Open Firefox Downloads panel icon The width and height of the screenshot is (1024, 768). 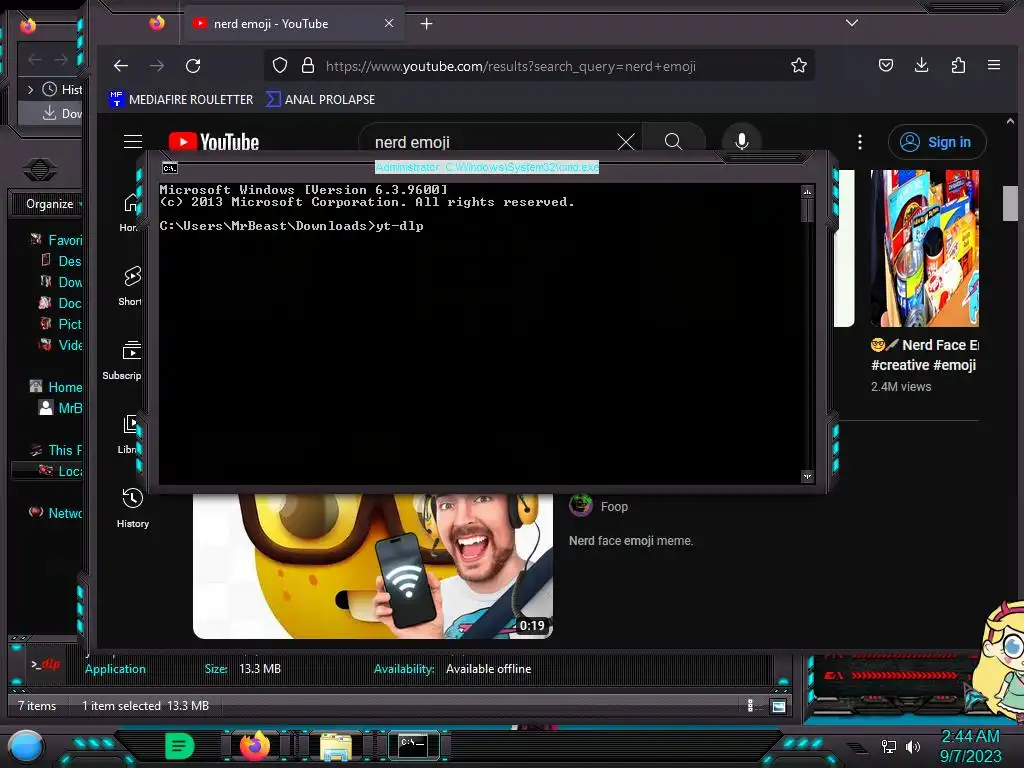tap(921, 65)
